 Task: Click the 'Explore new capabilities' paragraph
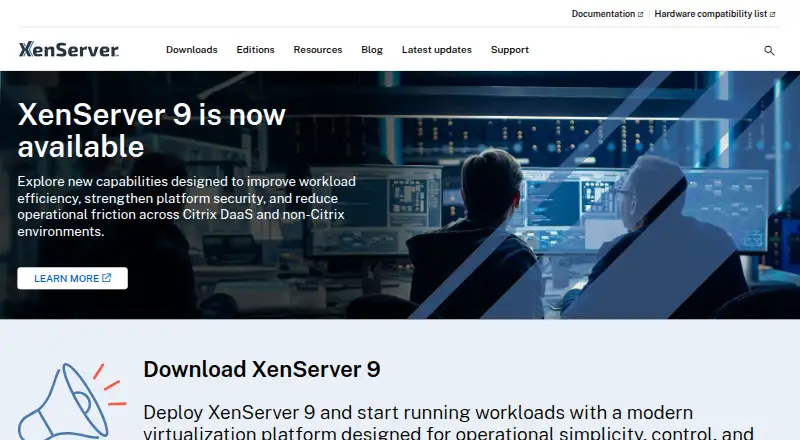pos(187,206)
